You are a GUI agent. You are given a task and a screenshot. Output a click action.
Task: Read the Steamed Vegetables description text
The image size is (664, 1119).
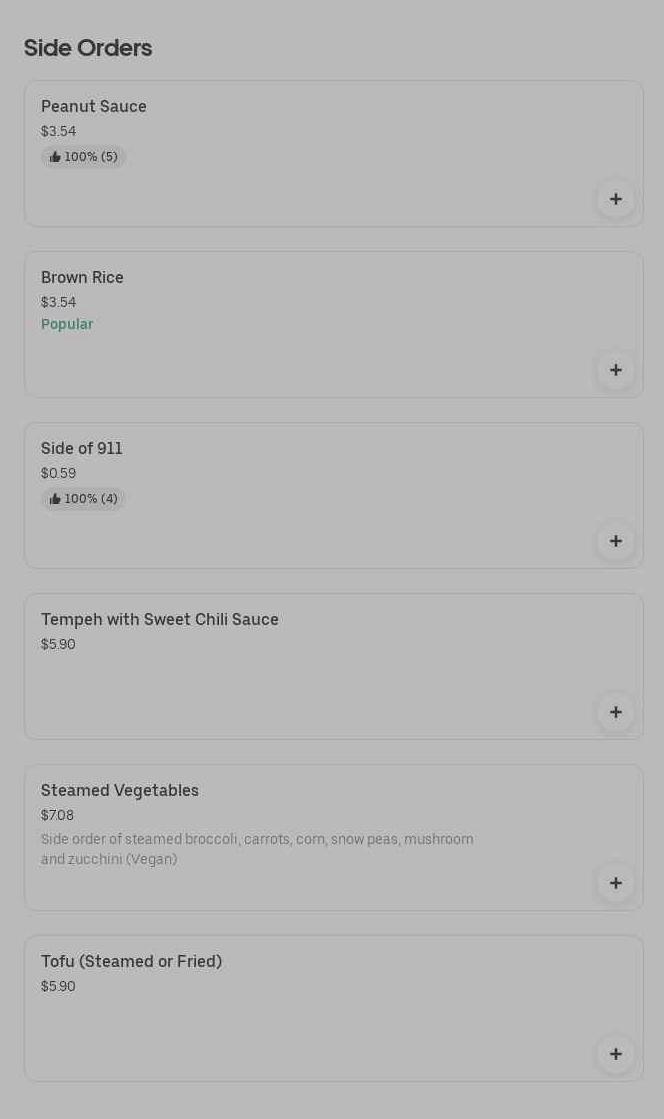(257, 849)
